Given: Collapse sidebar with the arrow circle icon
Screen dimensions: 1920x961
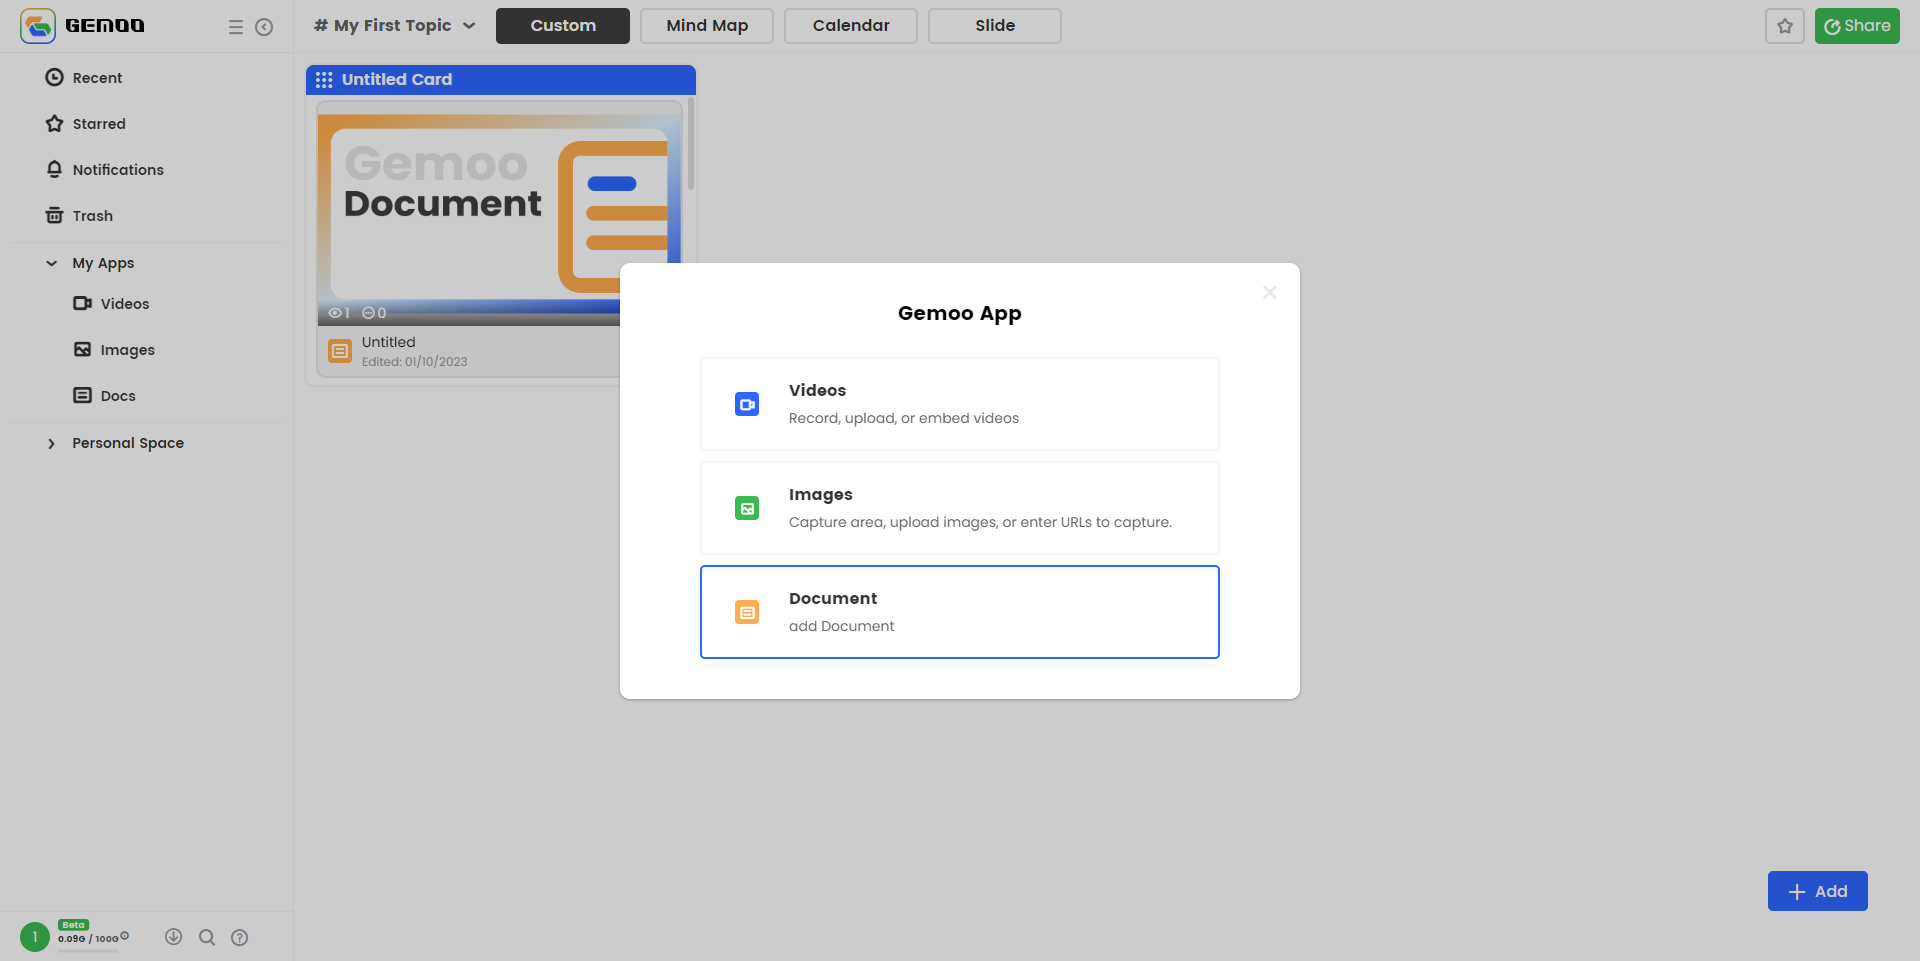Looking at the screenshot, I should point(264,27).
